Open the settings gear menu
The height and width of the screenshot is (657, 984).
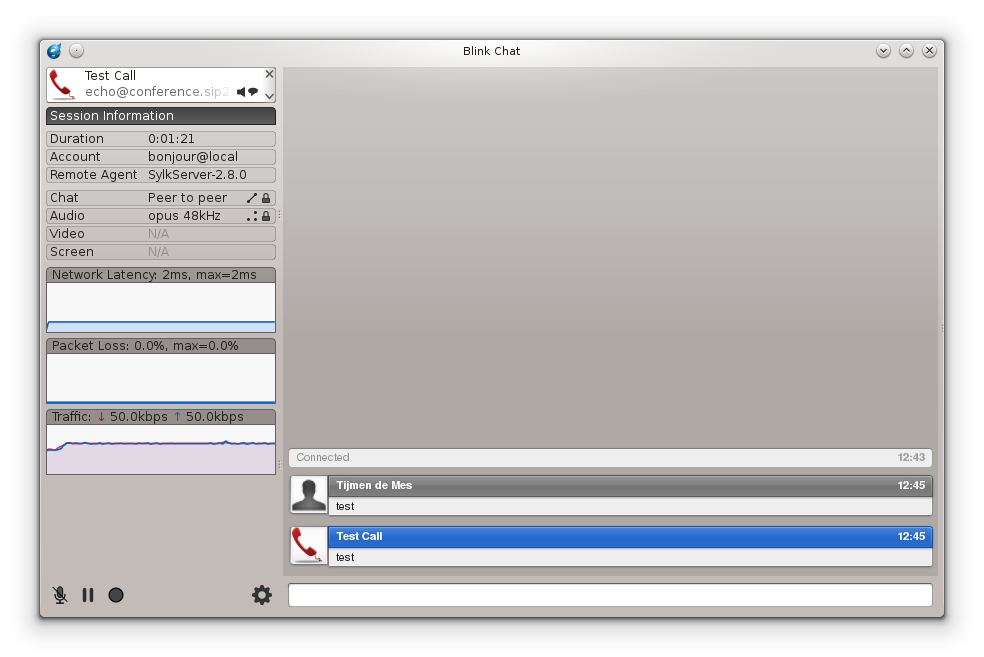(262, 595)
